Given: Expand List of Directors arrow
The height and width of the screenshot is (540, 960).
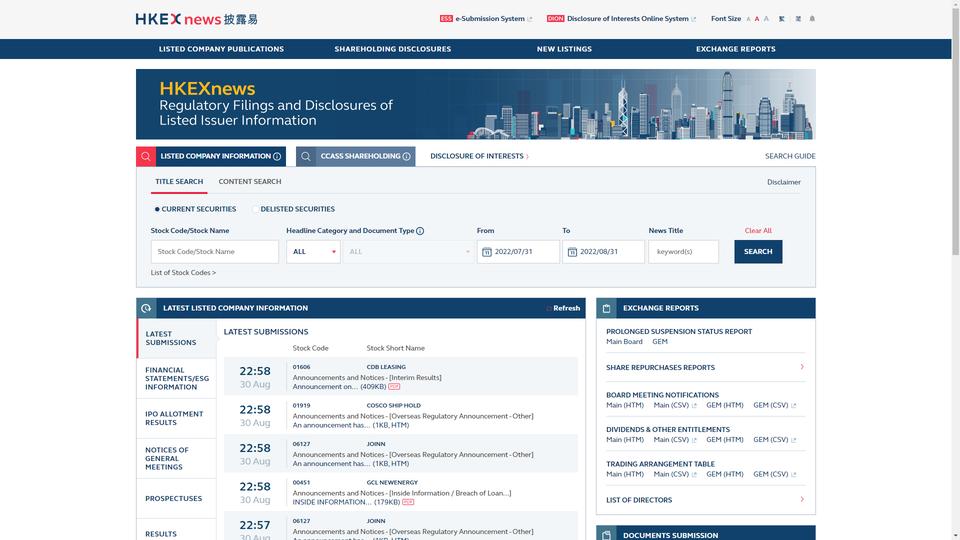Looking at the screenshot, I should pos(802,499).
